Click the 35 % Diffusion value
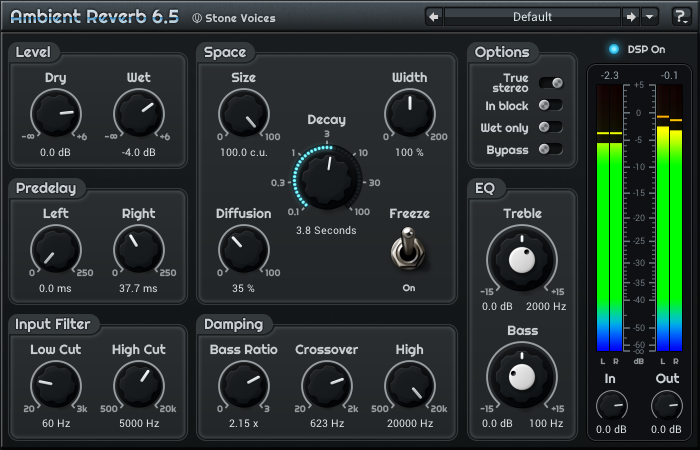Screen dimensions: 700x450 click(x=243, y=289)
